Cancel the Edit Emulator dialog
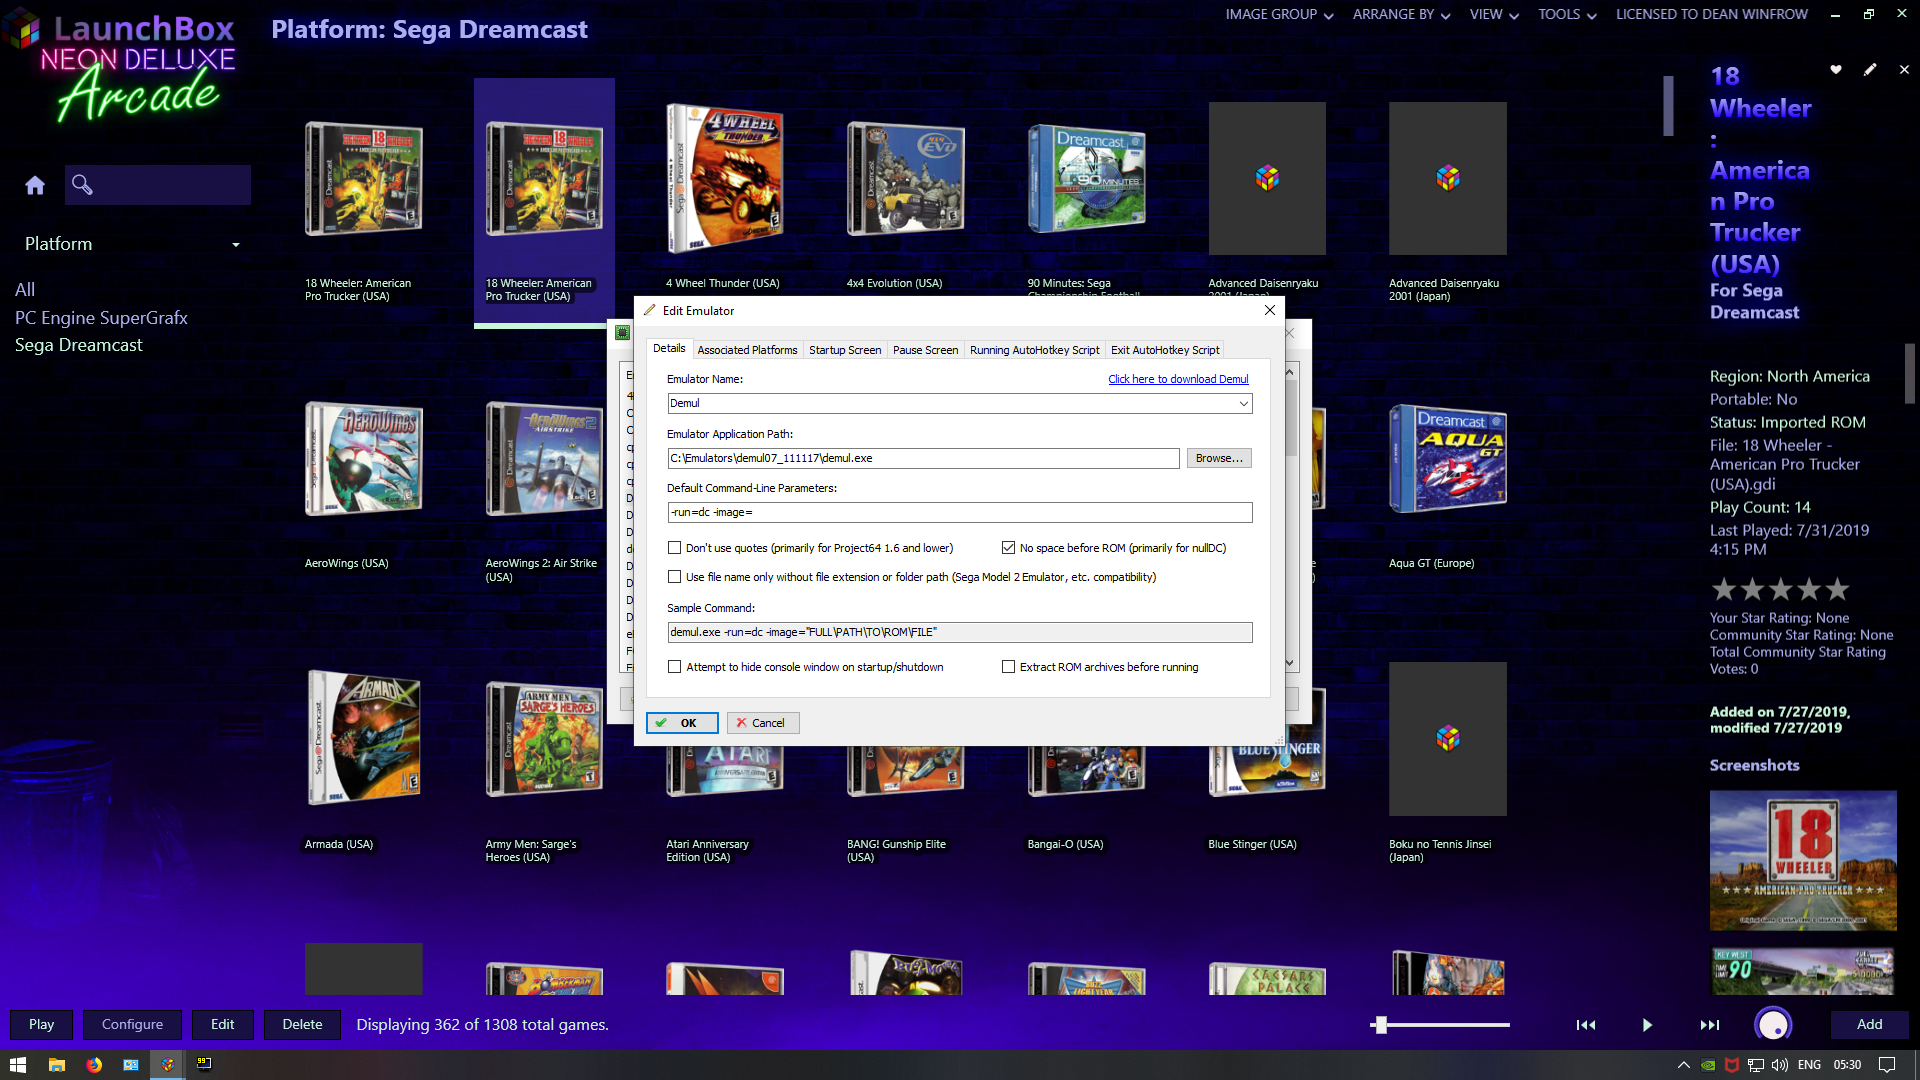The image size is (1920, 1080). 763,723
